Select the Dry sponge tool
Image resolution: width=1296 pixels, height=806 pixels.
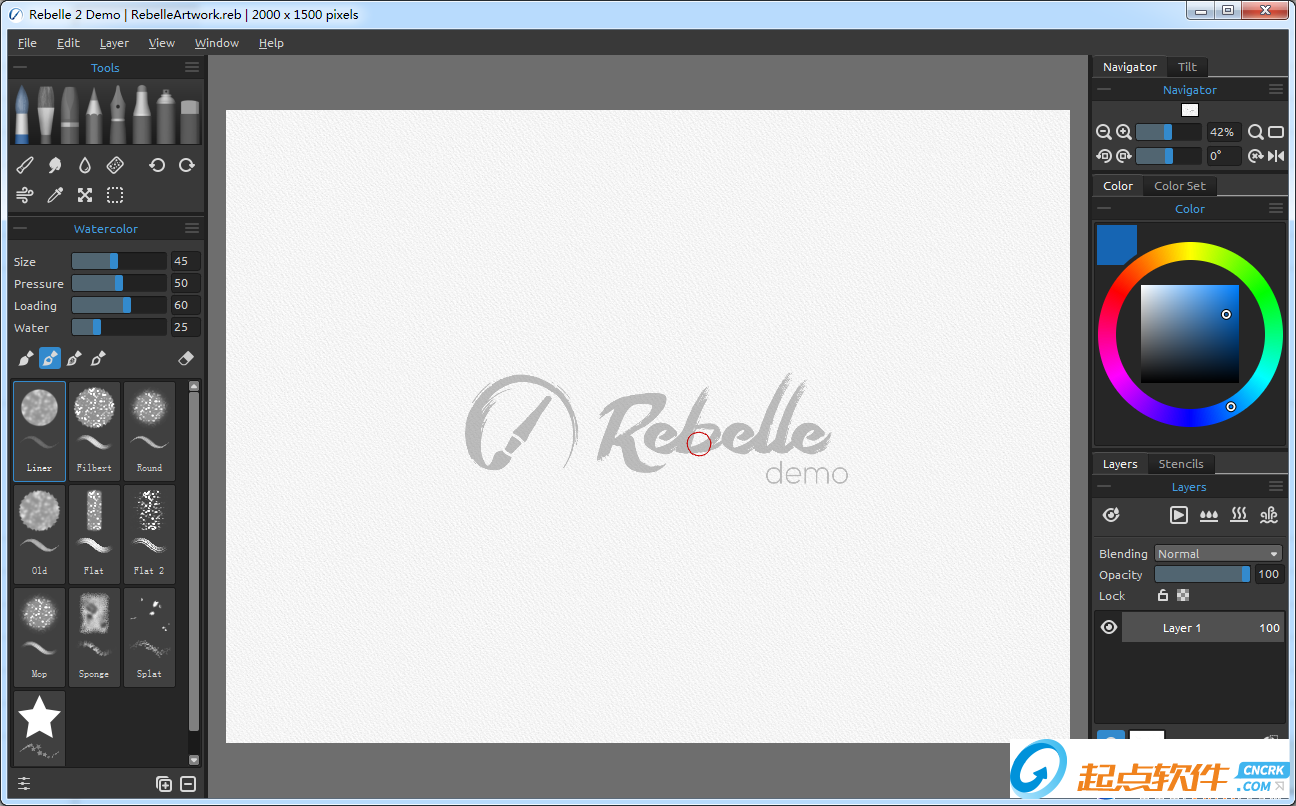(115, 165)
